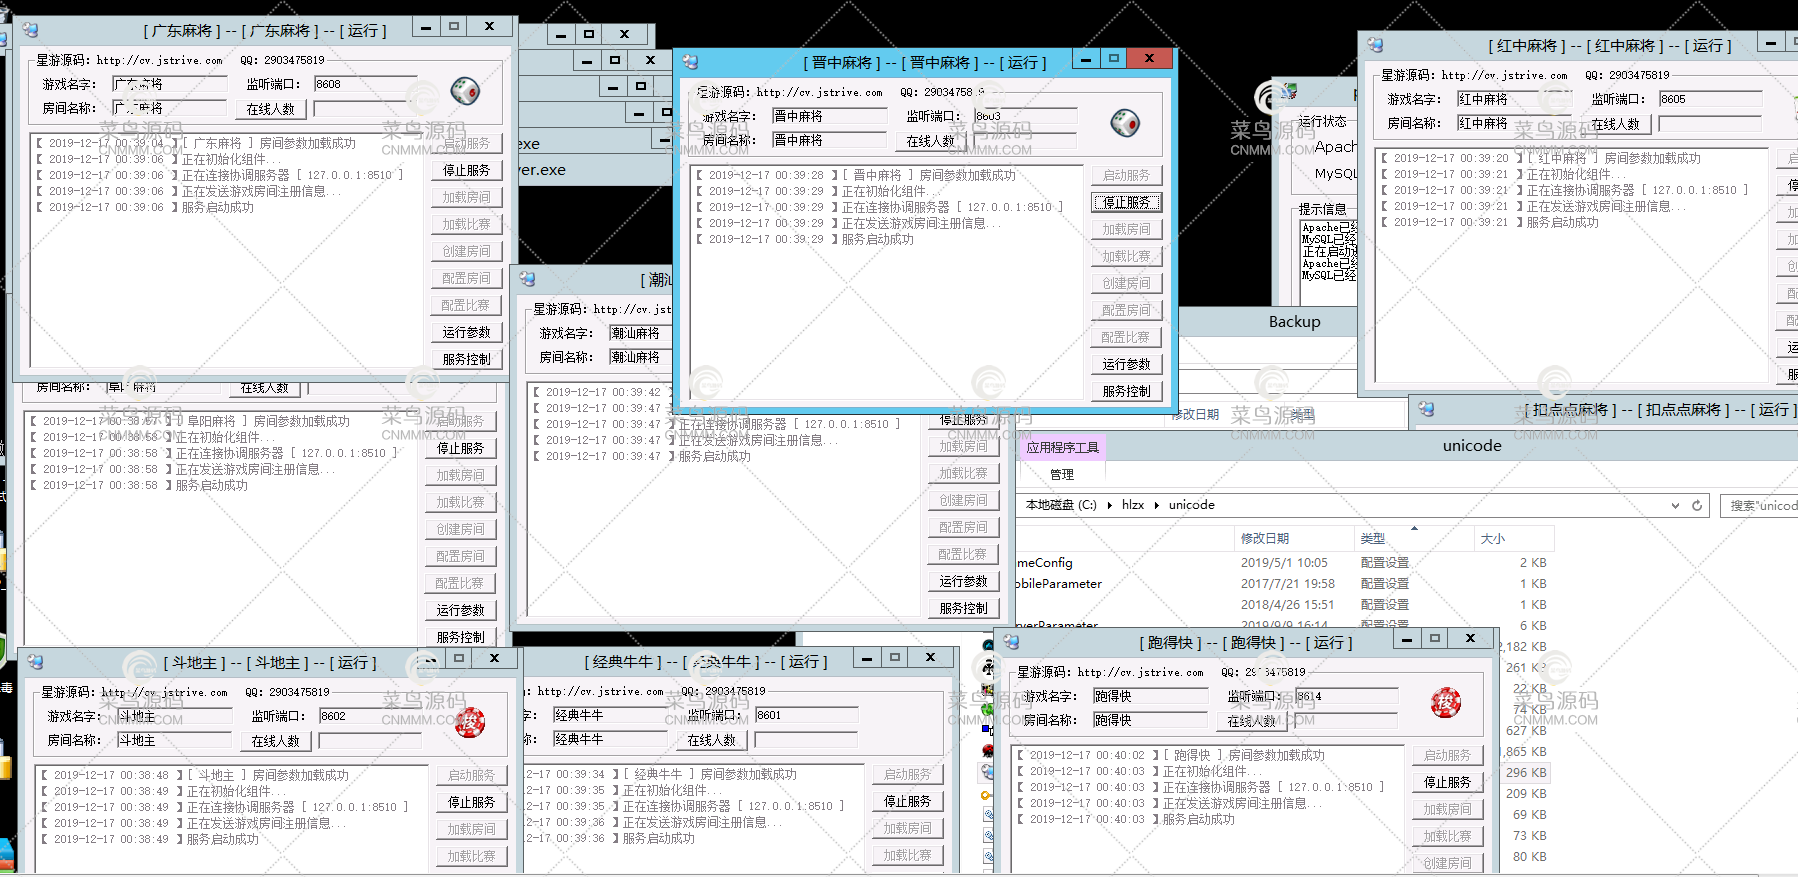This screenshot has width=1798, height=877.
Task: Click the 跑得快 title bar app icon
Action: pos(1011,642)
